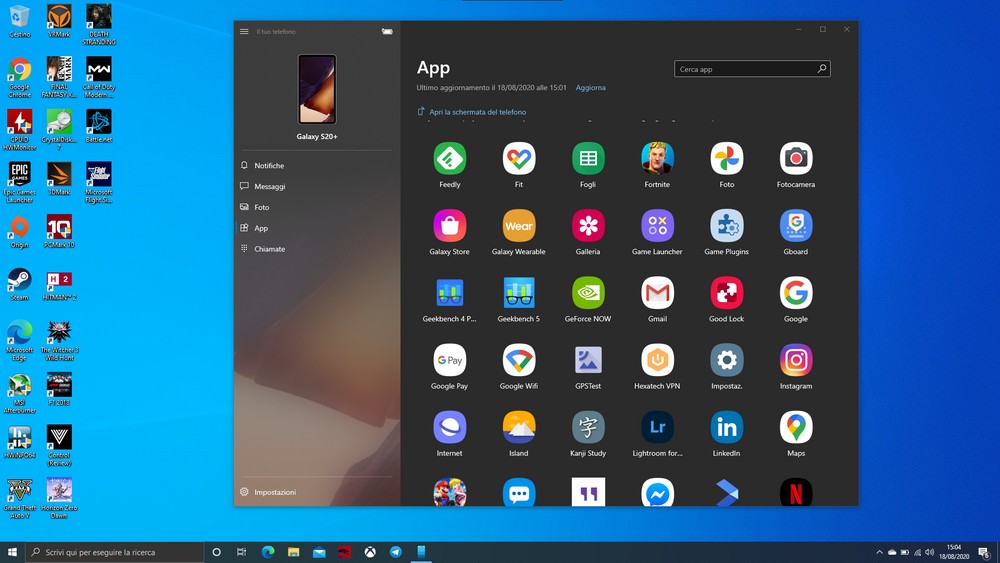Open Good Lock app

coord(726,293)
